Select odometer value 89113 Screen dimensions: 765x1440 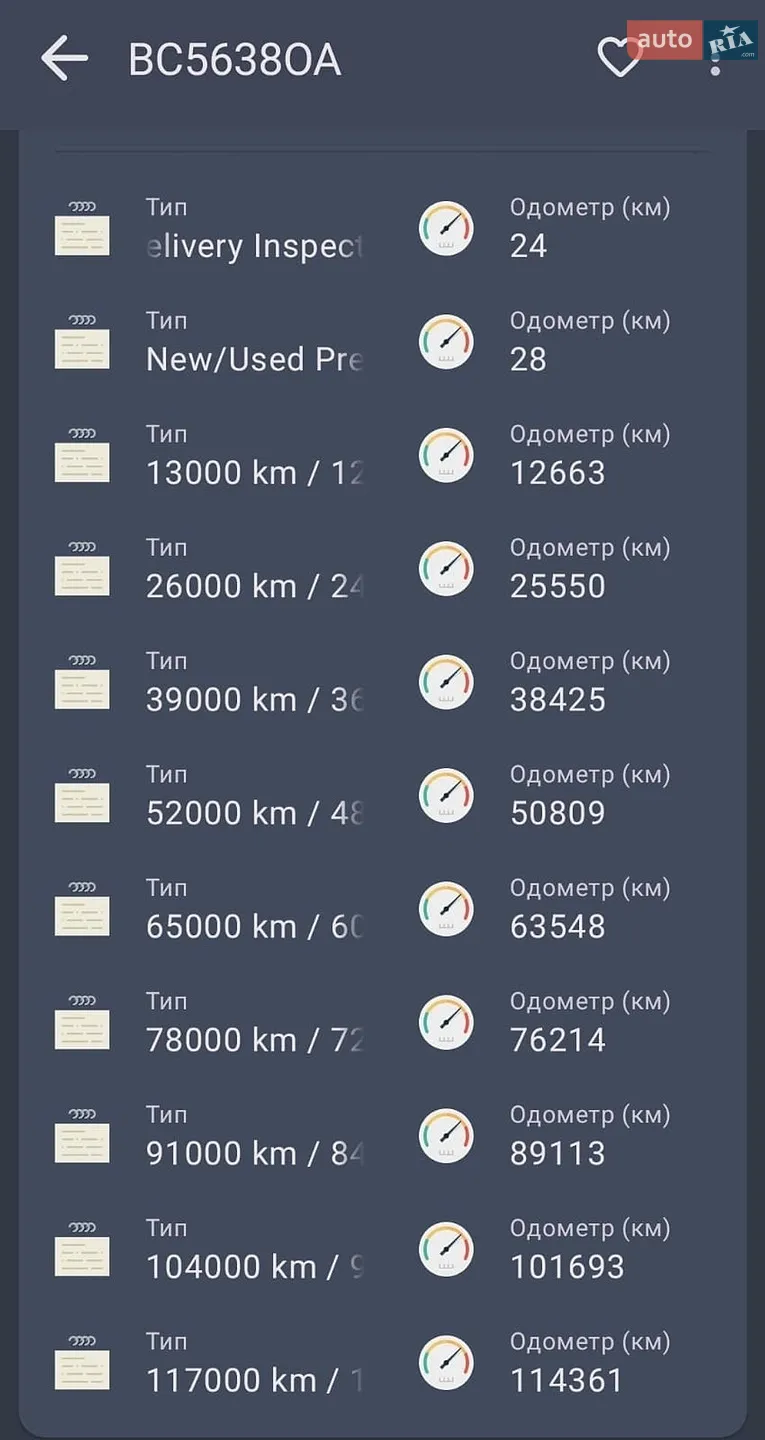point(558,1153)
